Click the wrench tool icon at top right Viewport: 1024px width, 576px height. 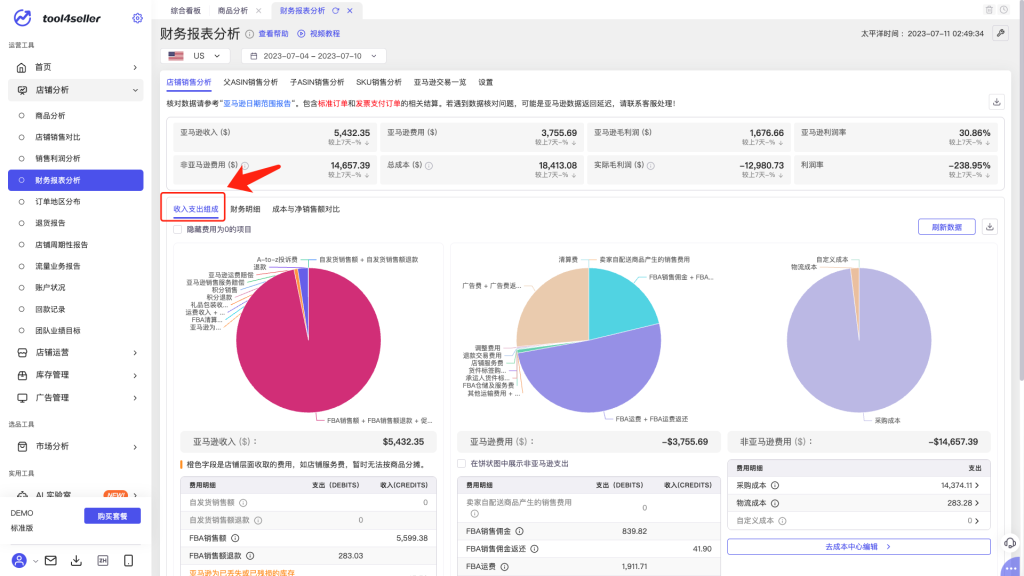click(x=1000, y=33)
